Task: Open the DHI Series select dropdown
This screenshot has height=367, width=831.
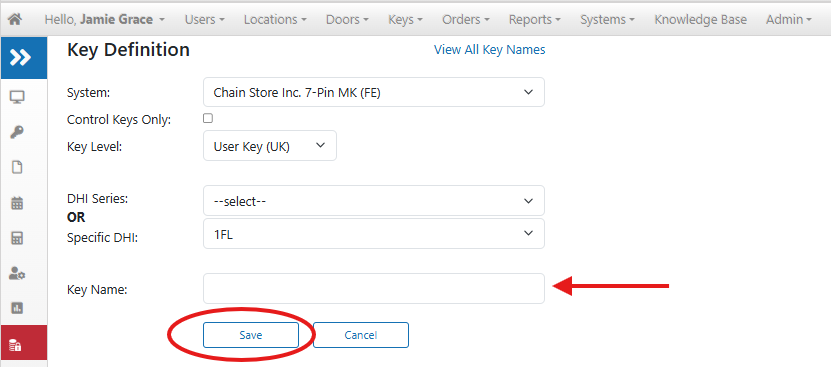Action: coord(374,200)
